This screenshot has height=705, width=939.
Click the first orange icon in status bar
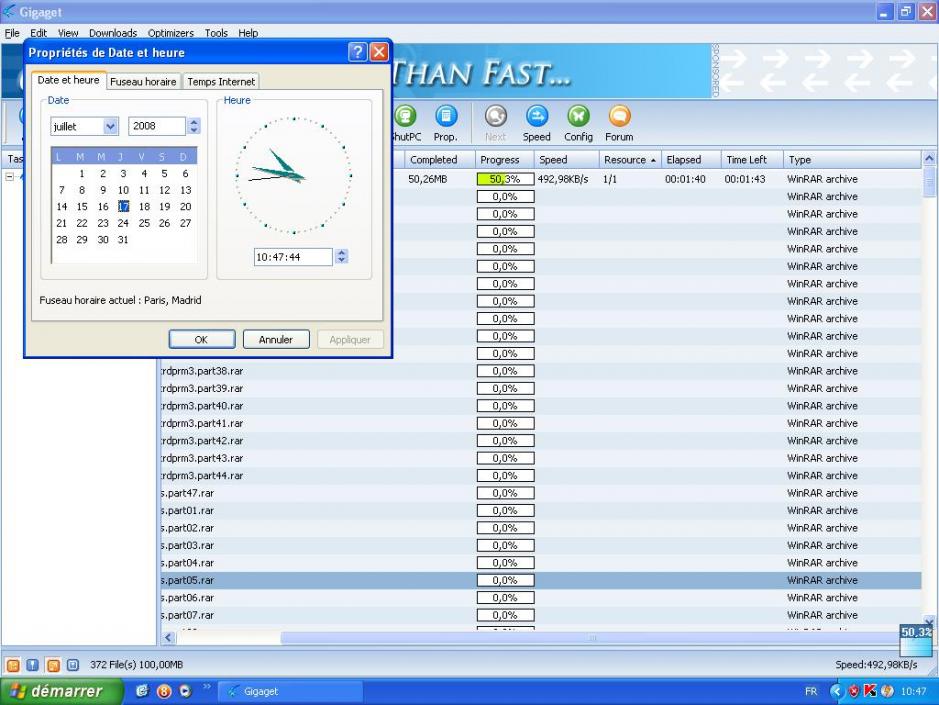pyautogui.click(x=14, y=664)
